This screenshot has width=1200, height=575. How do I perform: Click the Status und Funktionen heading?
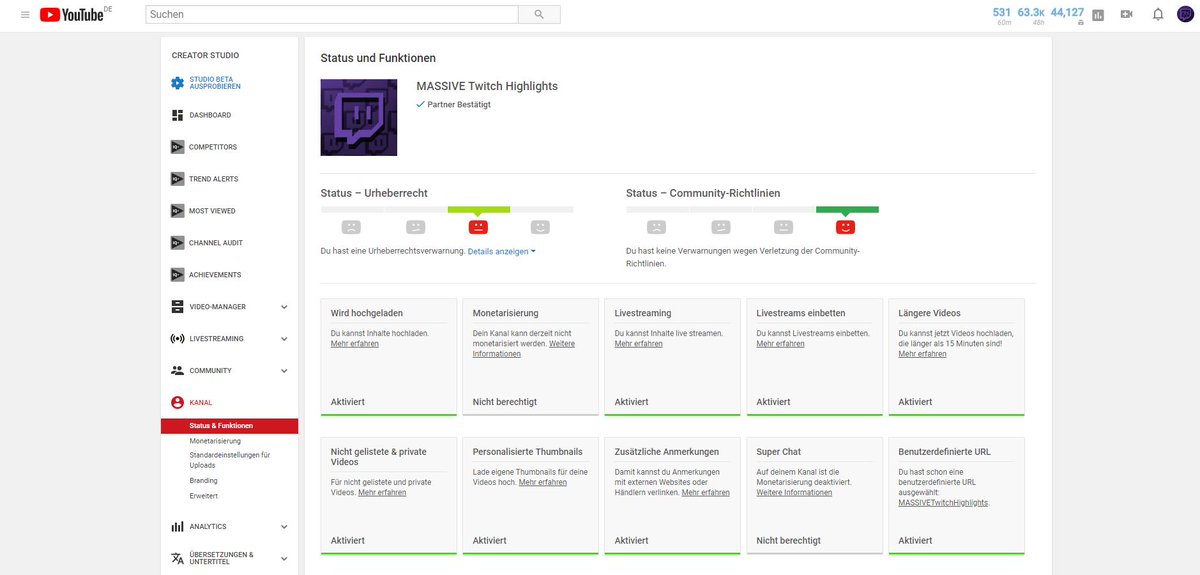[x=378, y=58]
